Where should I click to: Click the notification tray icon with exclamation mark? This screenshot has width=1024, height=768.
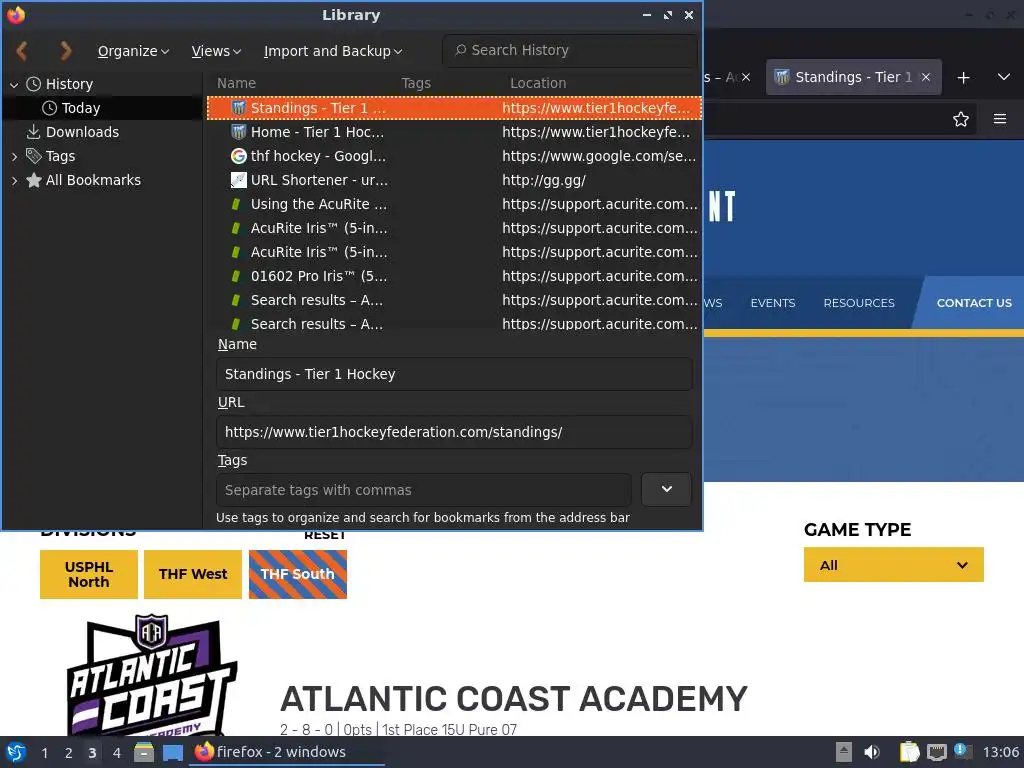963,751
